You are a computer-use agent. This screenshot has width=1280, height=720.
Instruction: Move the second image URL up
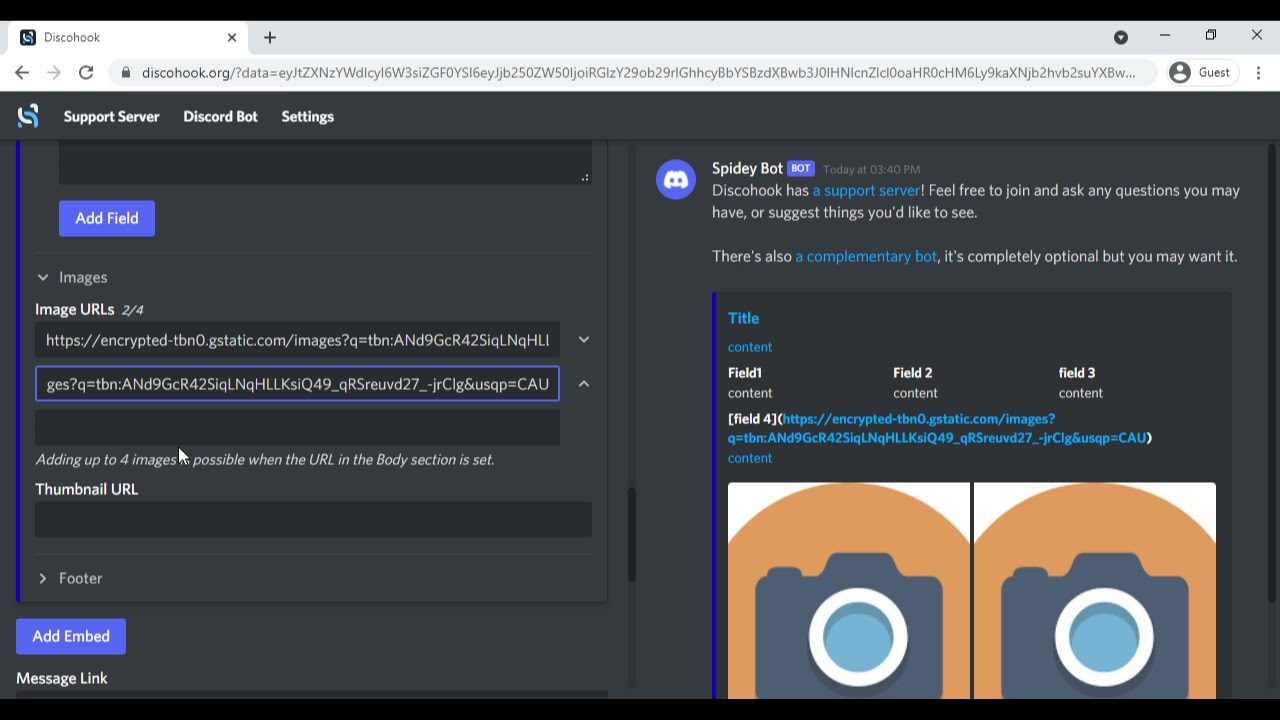584,384
